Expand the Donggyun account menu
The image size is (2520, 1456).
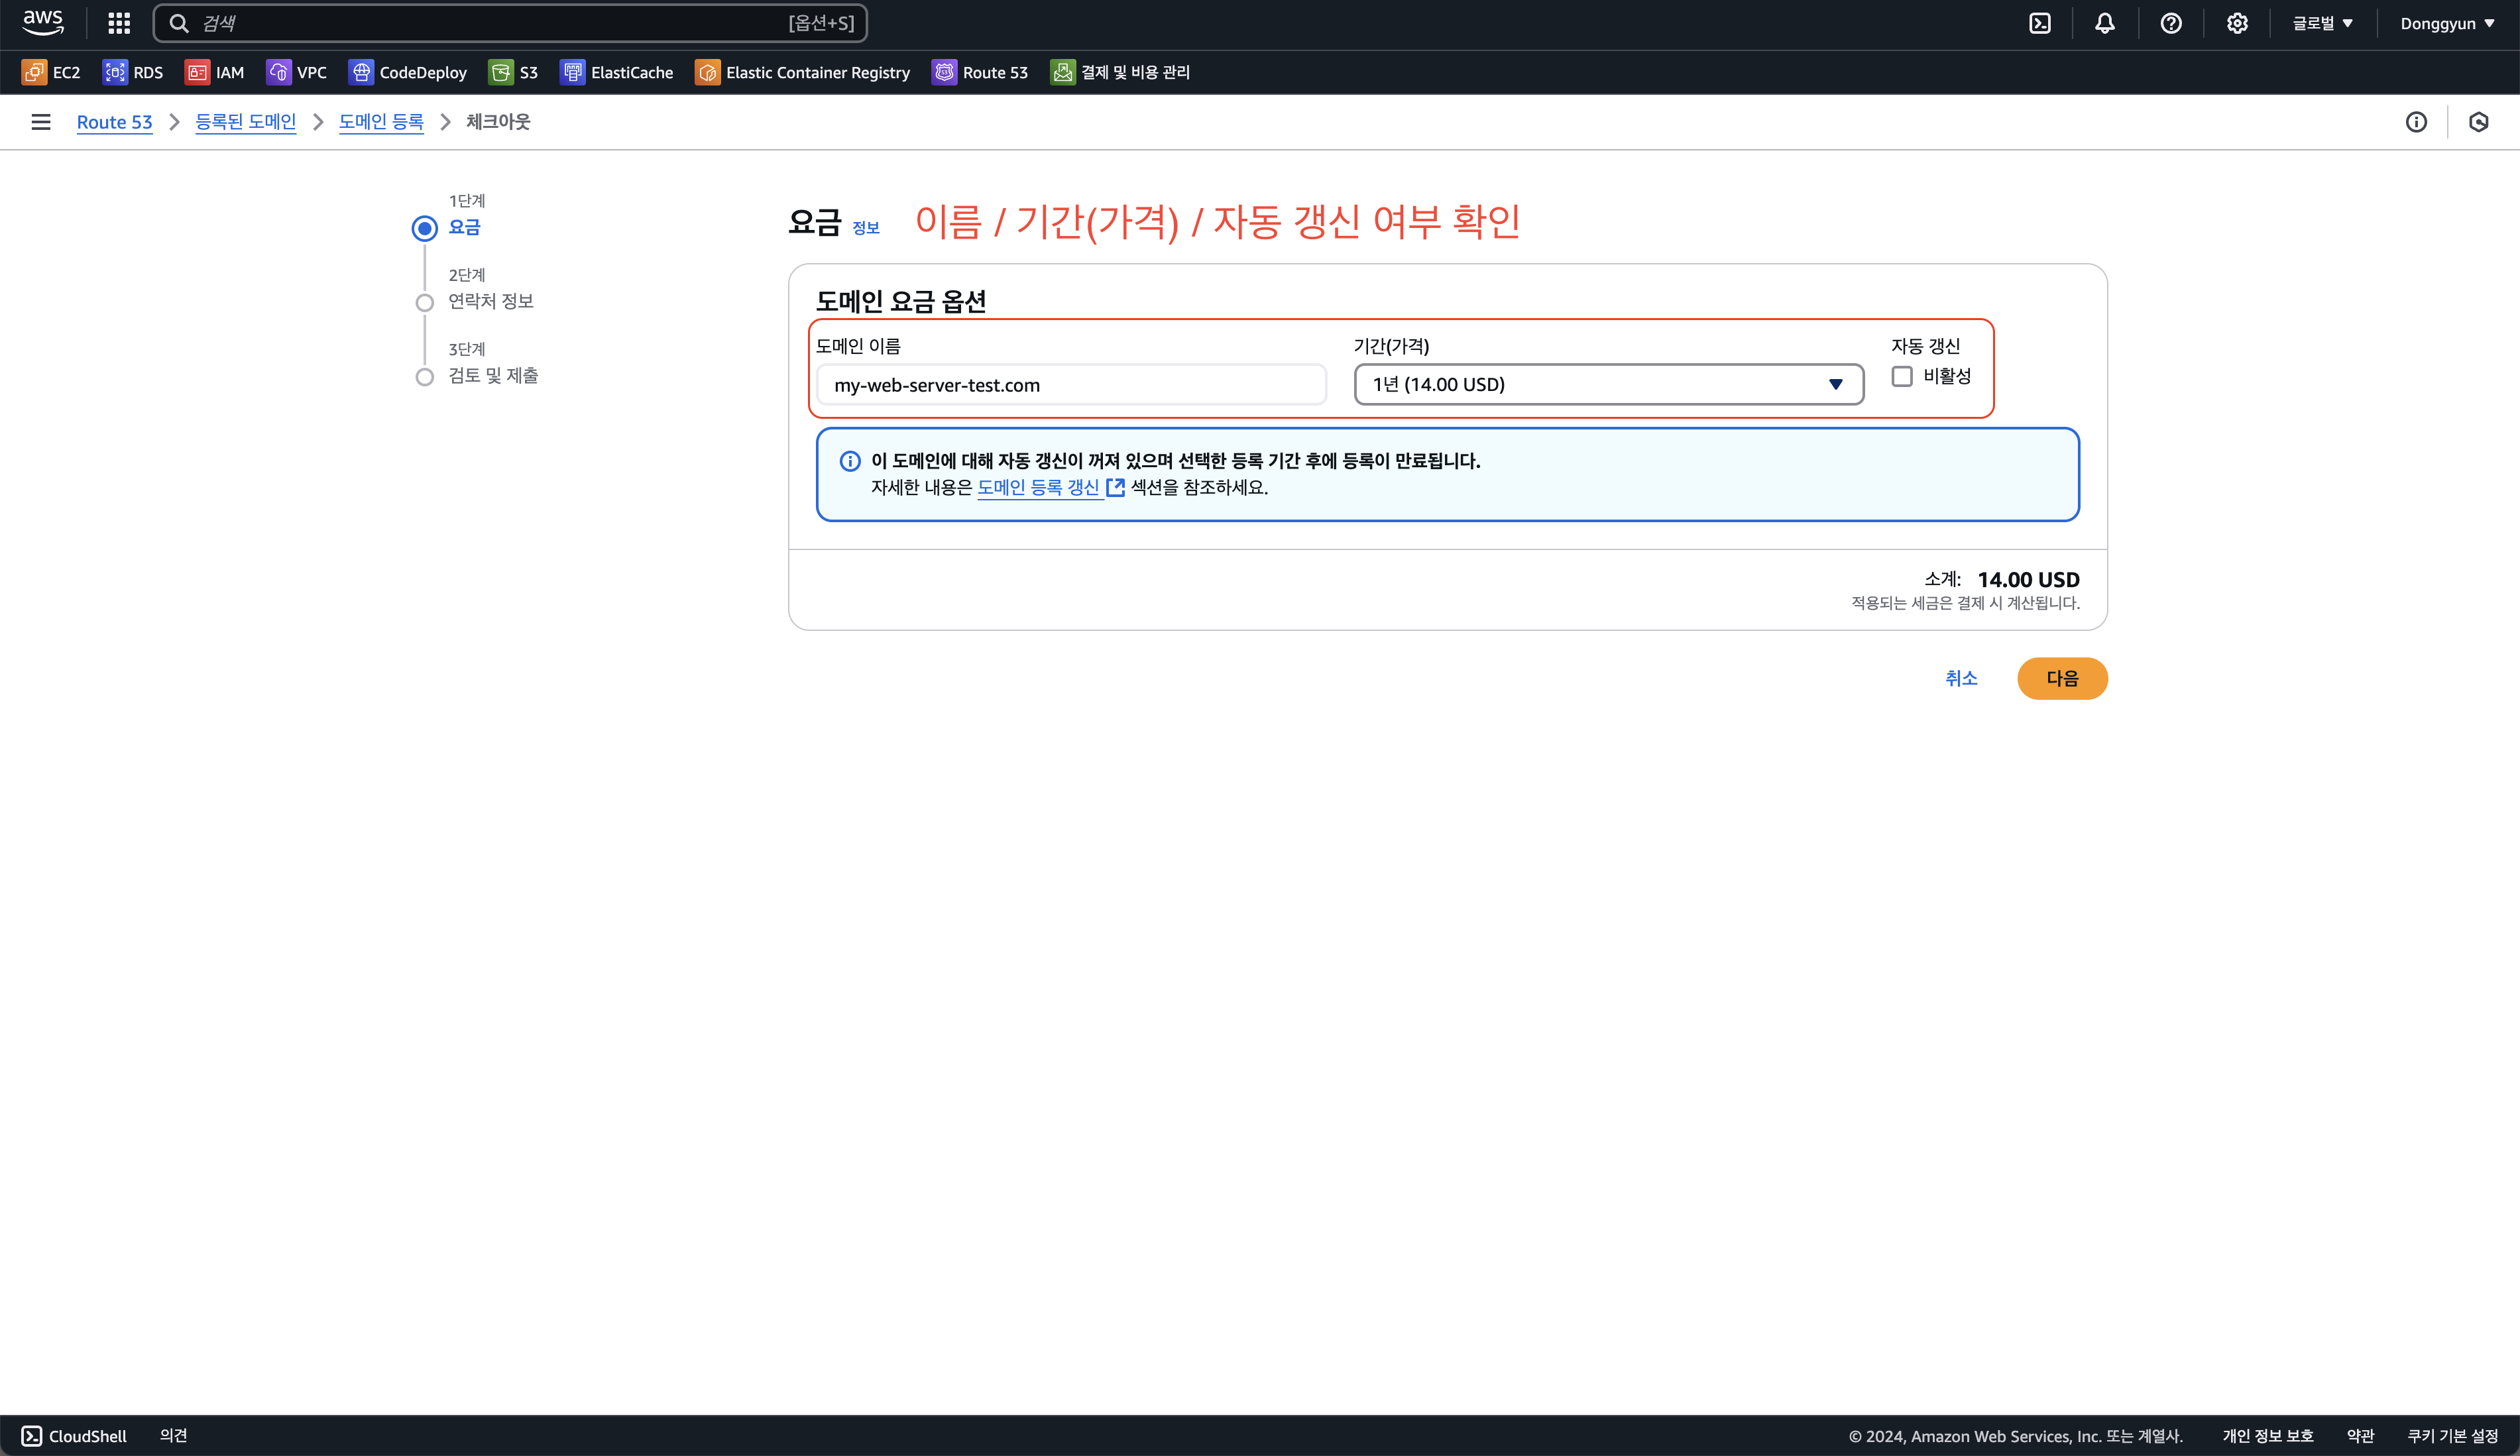coord(2446,23)
